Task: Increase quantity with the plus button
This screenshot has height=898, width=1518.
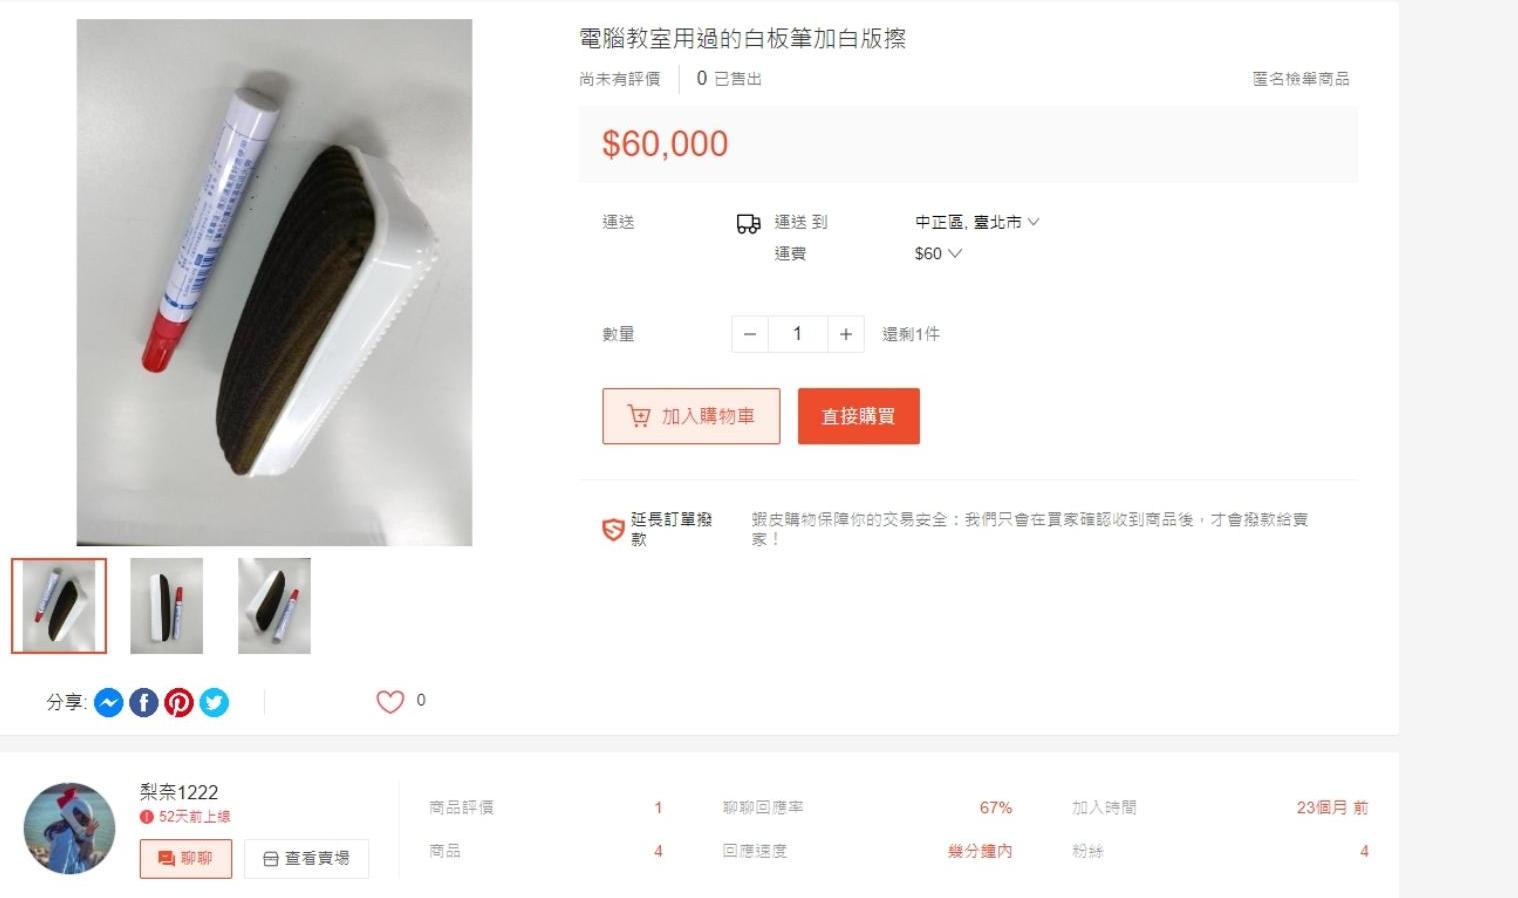Action: click(x=846, y=334)
